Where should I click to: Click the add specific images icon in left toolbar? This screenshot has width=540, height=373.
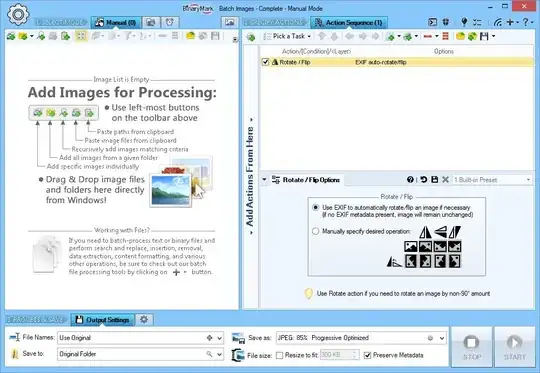tap(11, 36)
